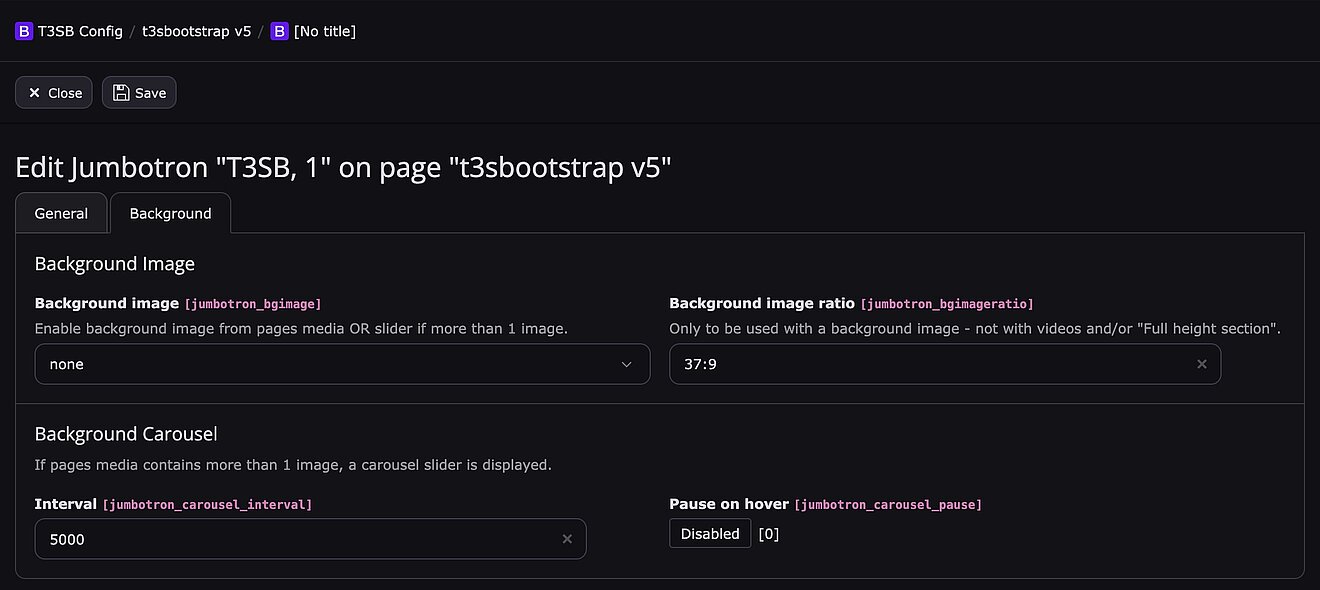Go to t3sbootstrap v5 breadcrumb page
This screenshot has width=1320, height=590.
[x=196, y=31]
